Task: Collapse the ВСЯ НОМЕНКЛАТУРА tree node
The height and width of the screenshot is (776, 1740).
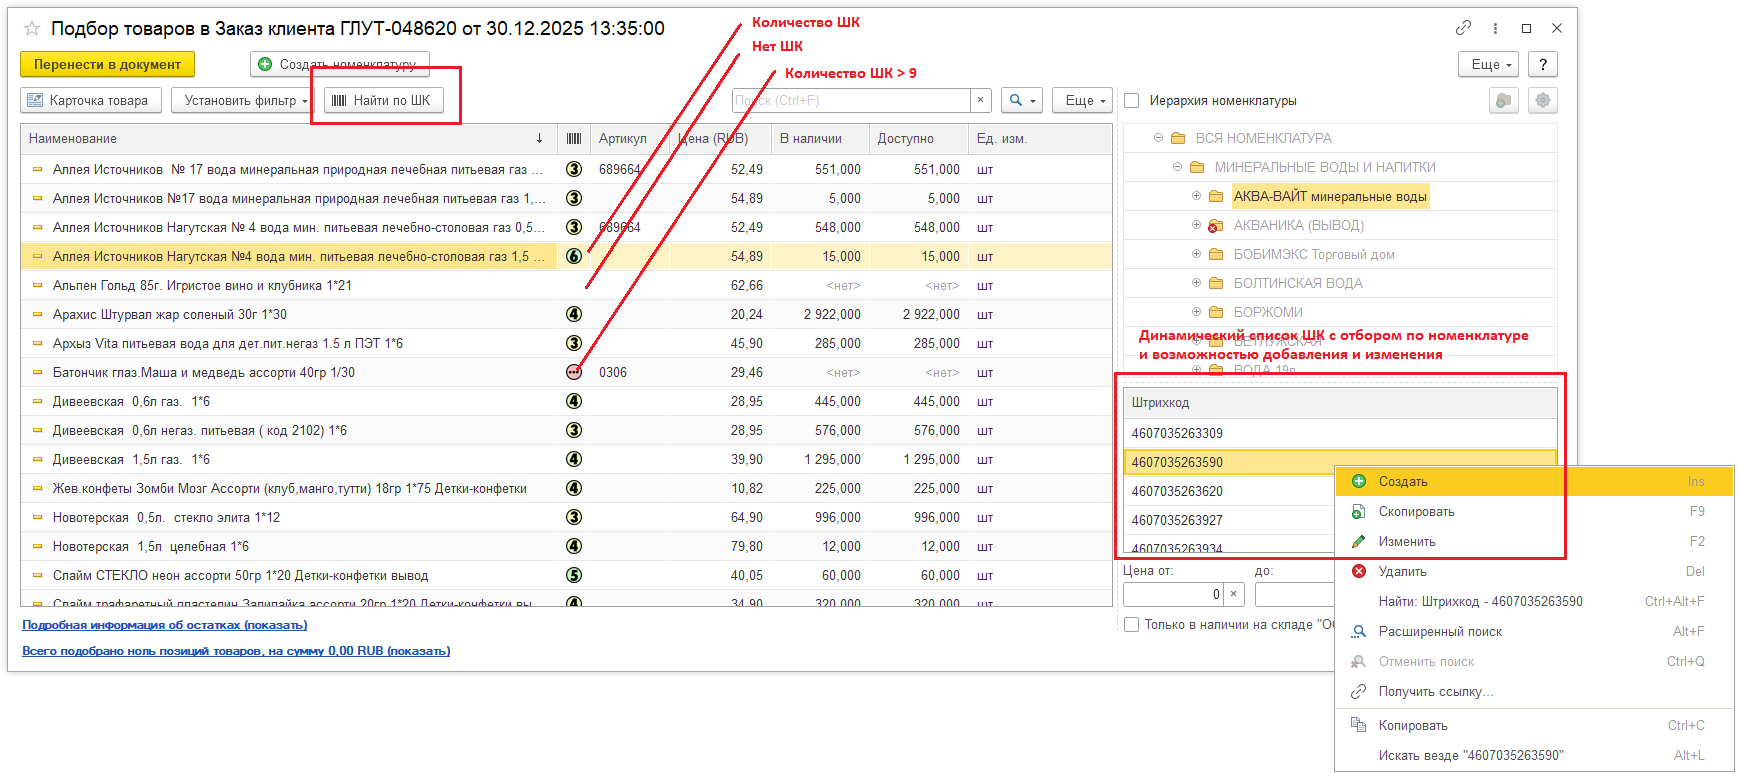Action: (x=1158, y=138)
